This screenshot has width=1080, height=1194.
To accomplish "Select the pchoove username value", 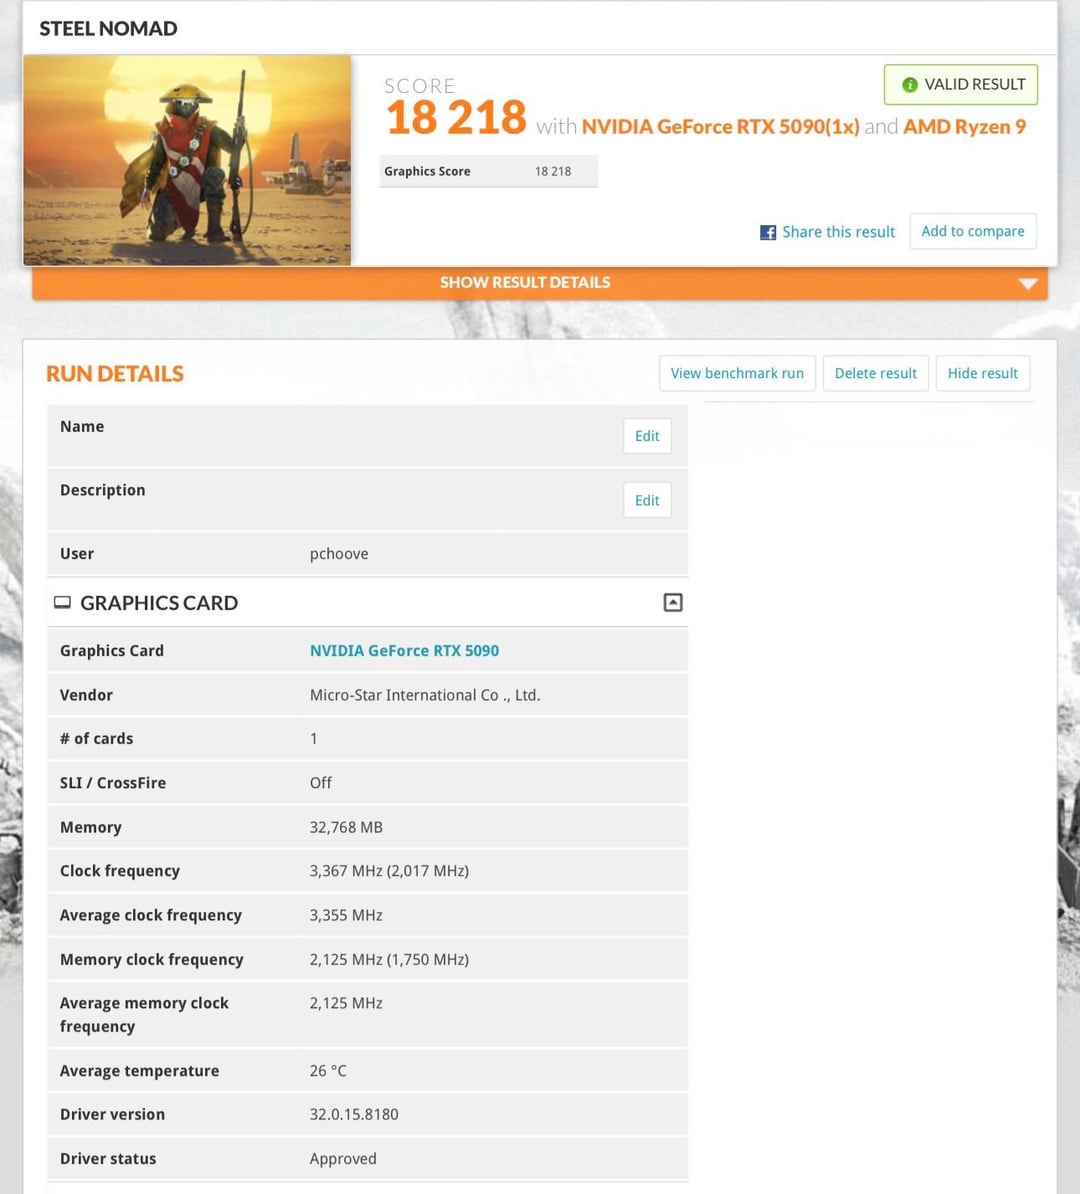I will click(339, 554).
